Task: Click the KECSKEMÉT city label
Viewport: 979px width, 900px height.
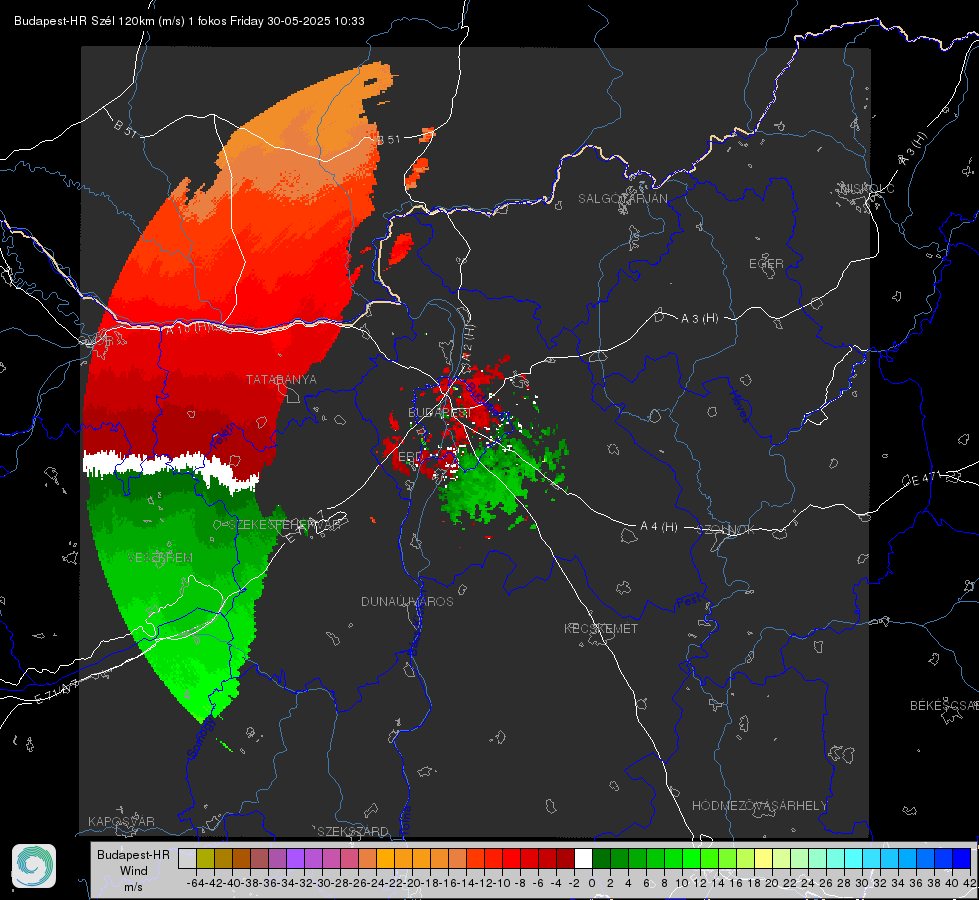Action: pos(601,628)
